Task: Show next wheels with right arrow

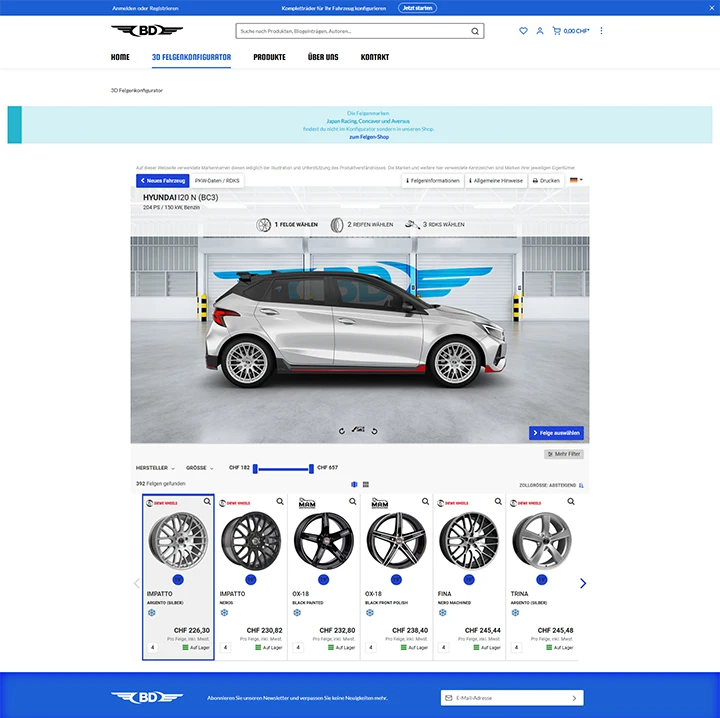Action: pos(583,583)
